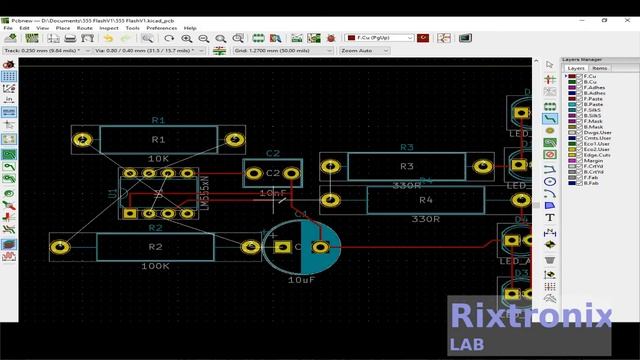Select the arrow Select tool on the right toolbar
Image resolution: width=640 pixels, height=360 pixels.
pos(550,65)
